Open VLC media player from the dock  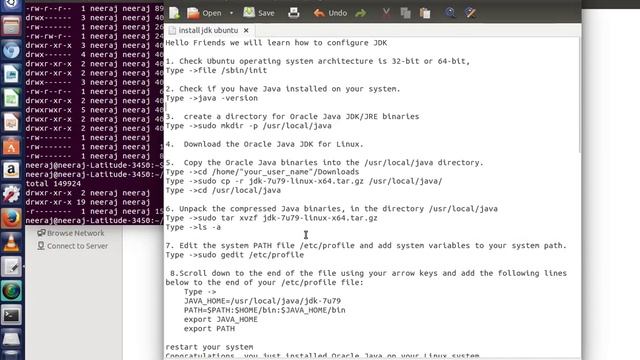[11, 242]
